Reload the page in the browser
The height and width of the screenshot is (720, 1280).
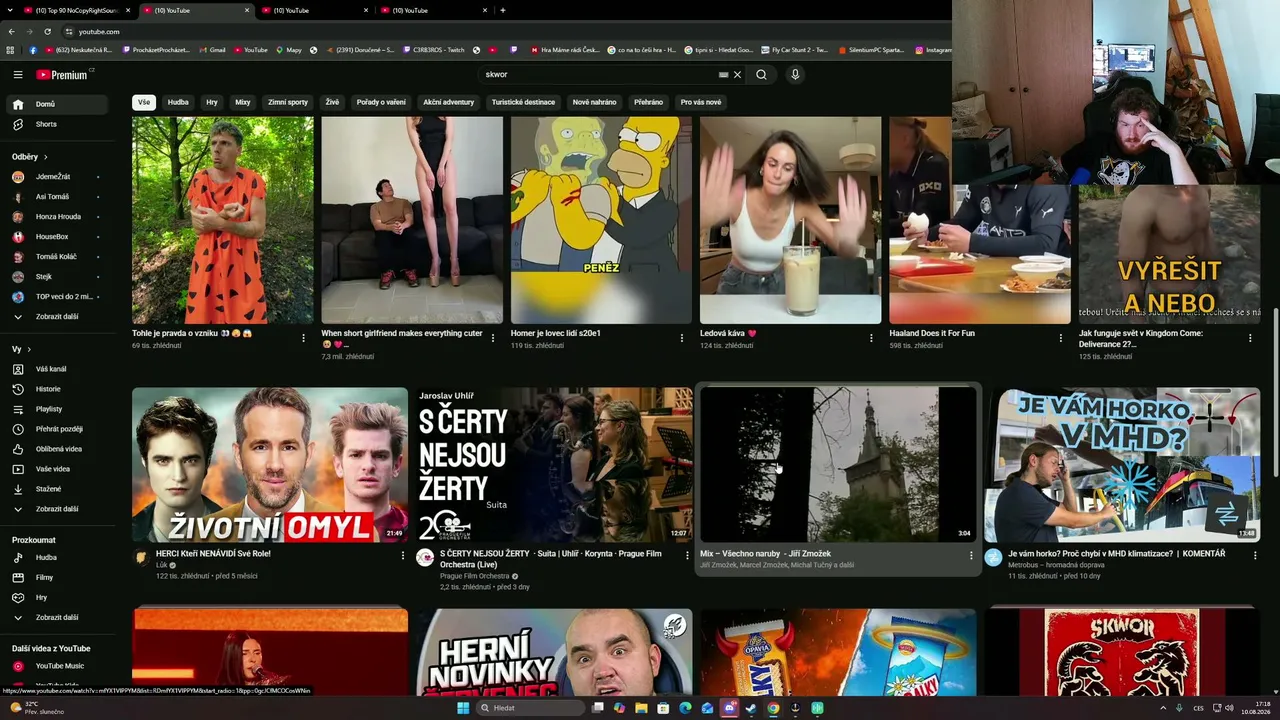(47, 31)
